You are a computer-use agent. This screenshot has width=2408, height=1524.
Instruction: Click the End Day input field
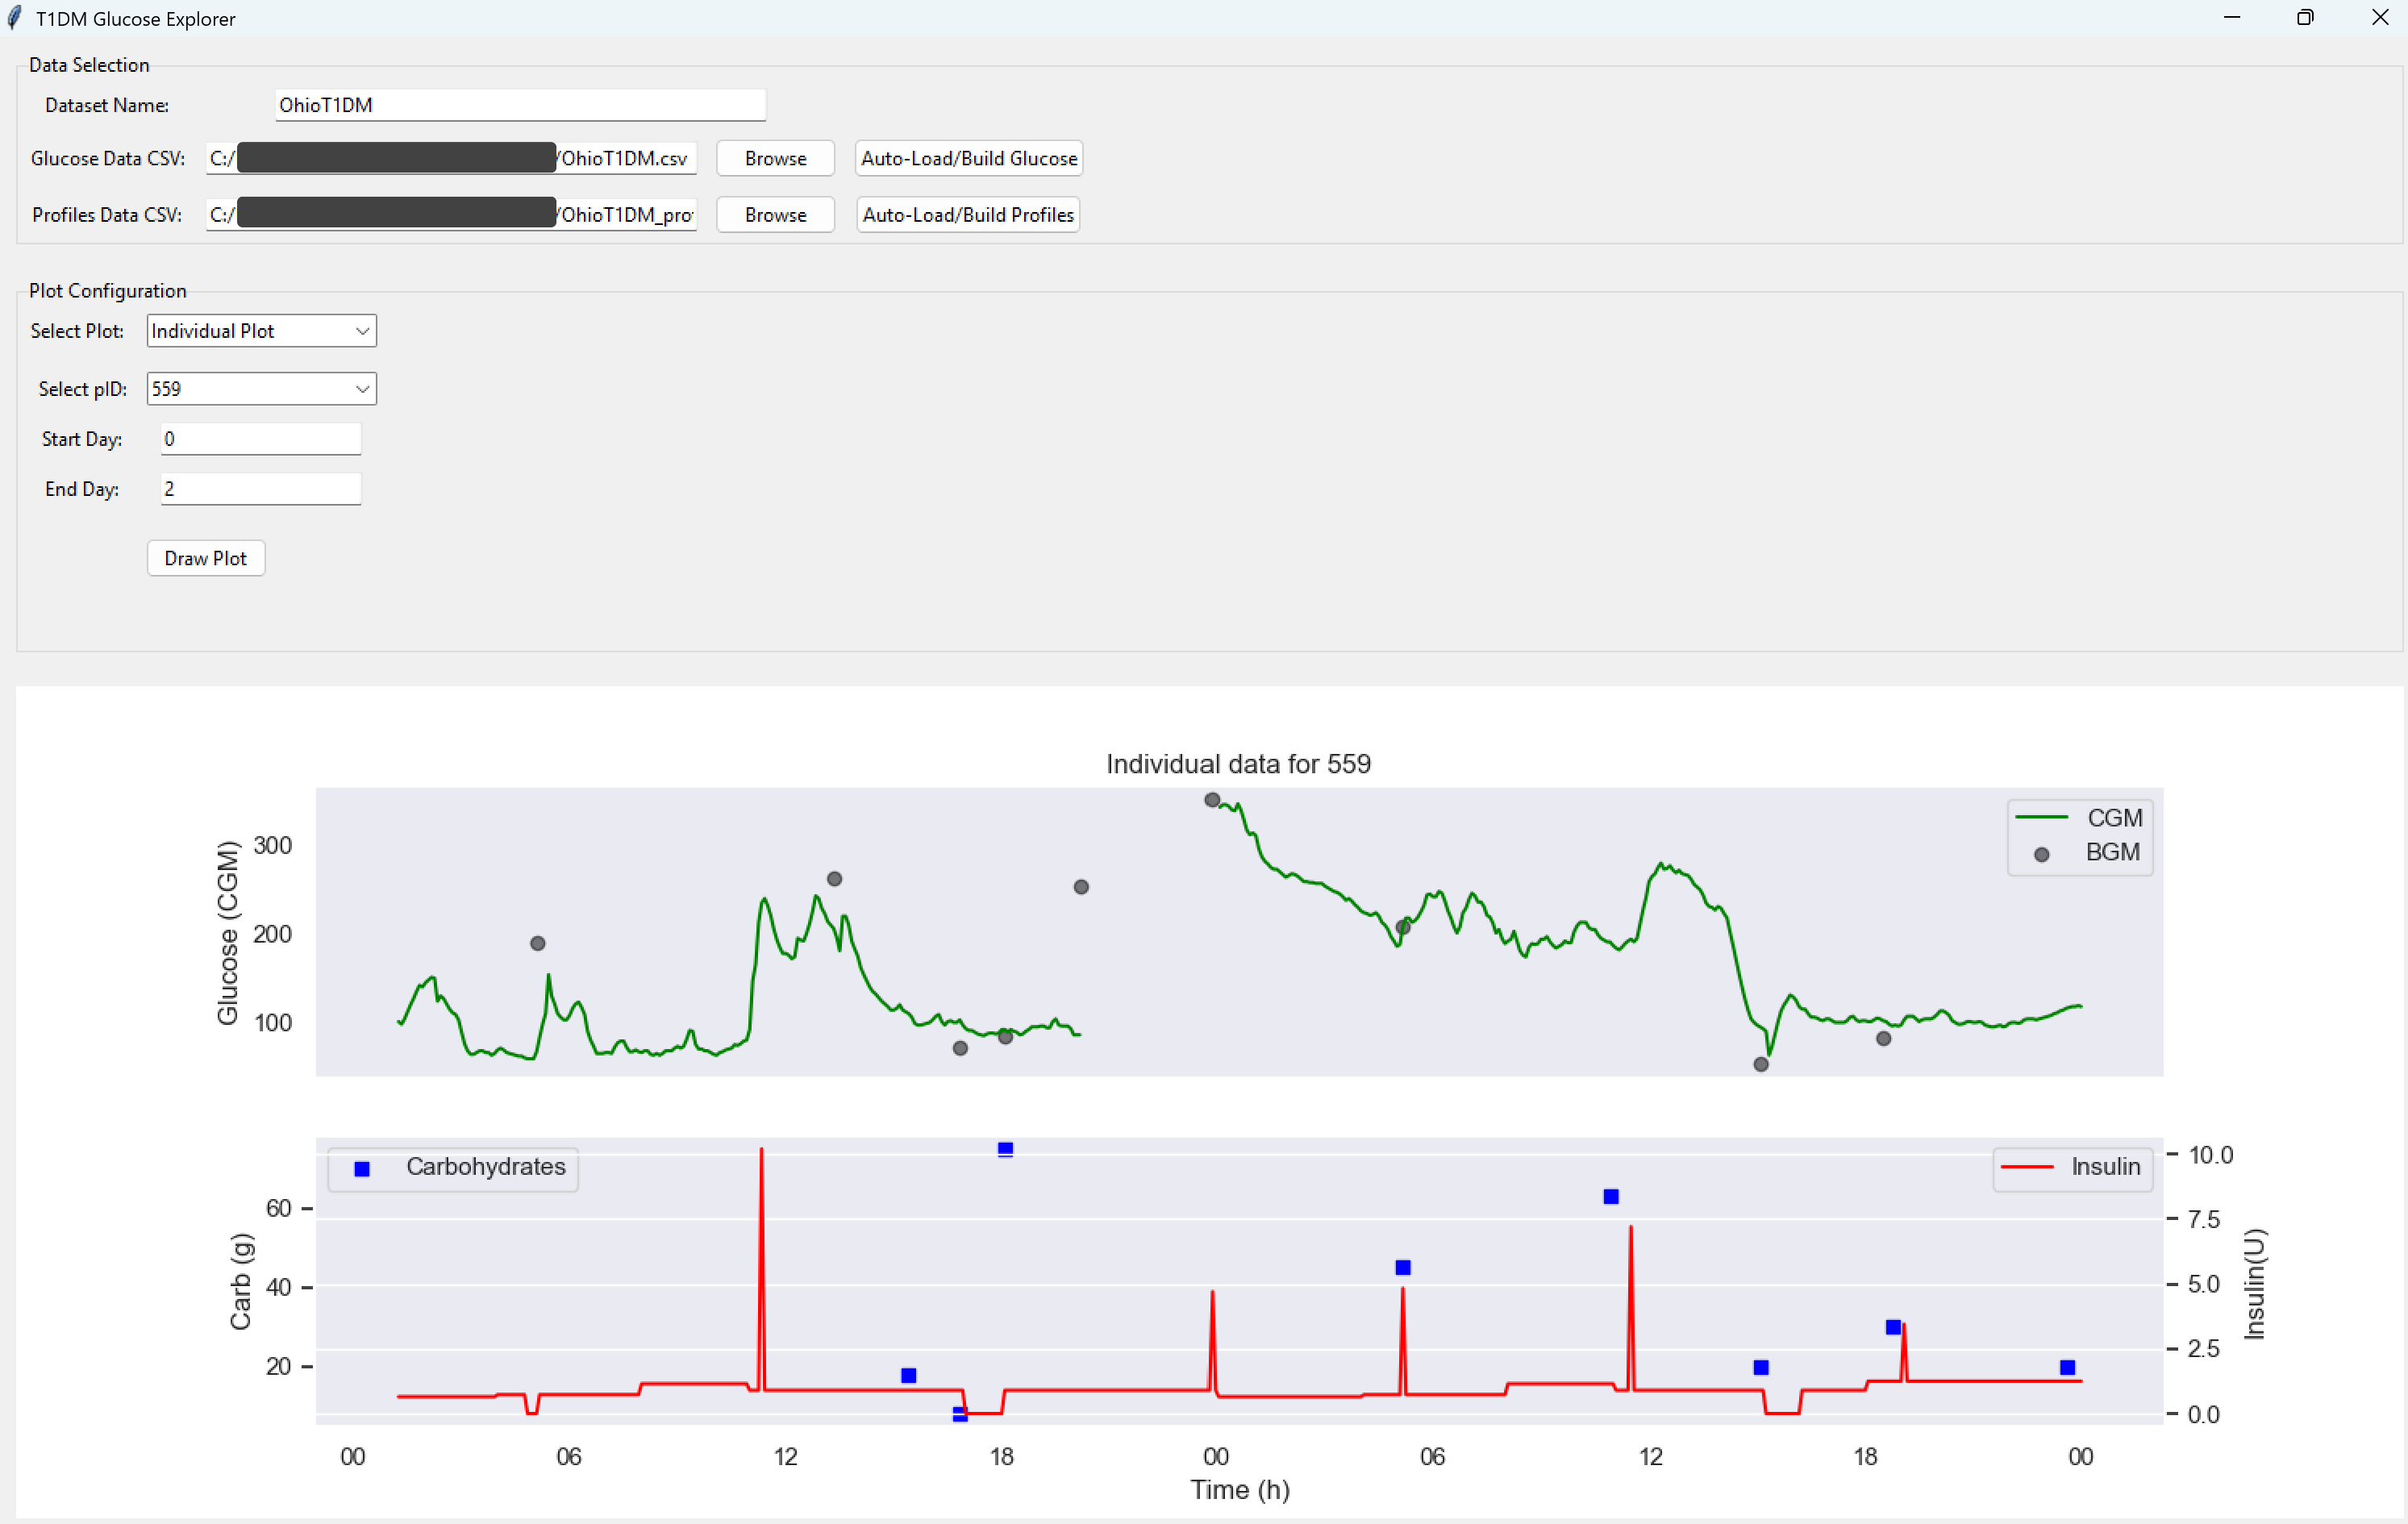coord(261,489)
